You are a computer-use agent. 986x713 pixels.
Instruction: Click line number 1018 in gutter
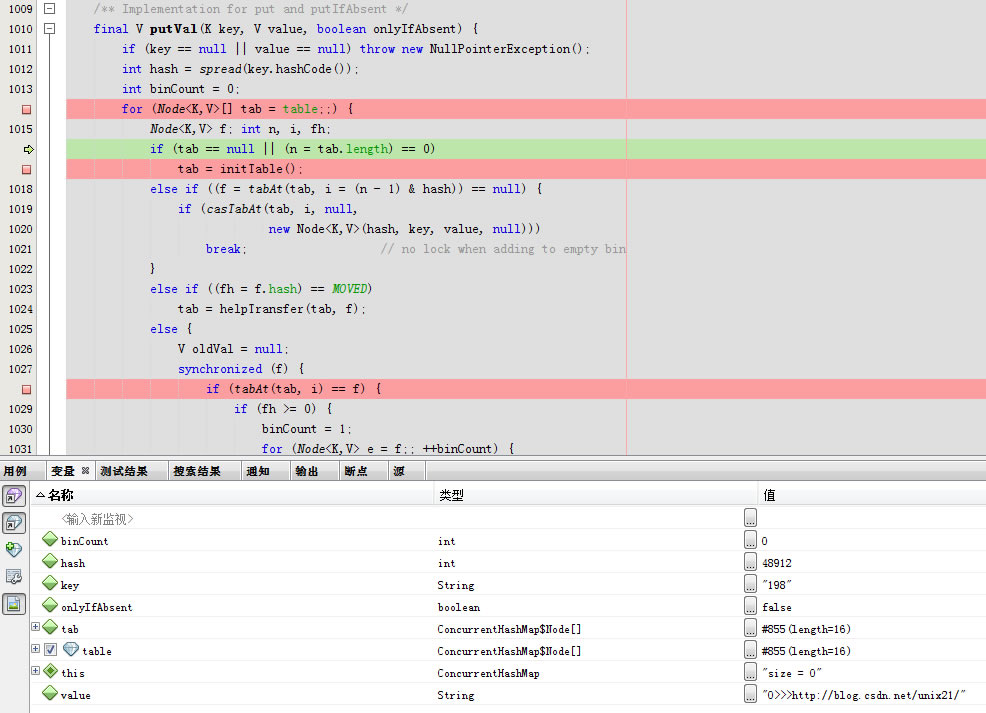coord(21,189)
